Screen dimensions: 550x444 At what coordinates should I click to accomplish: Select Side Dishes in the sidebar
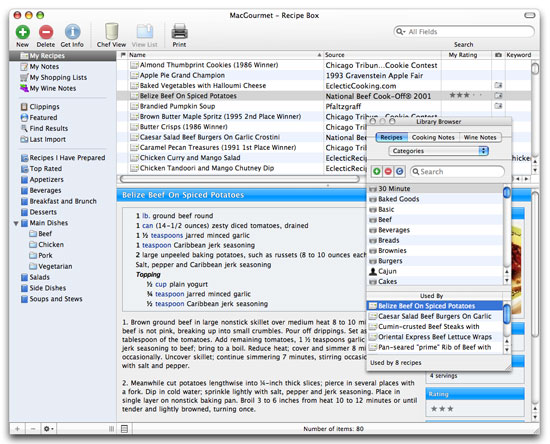[x=47, y=288]
